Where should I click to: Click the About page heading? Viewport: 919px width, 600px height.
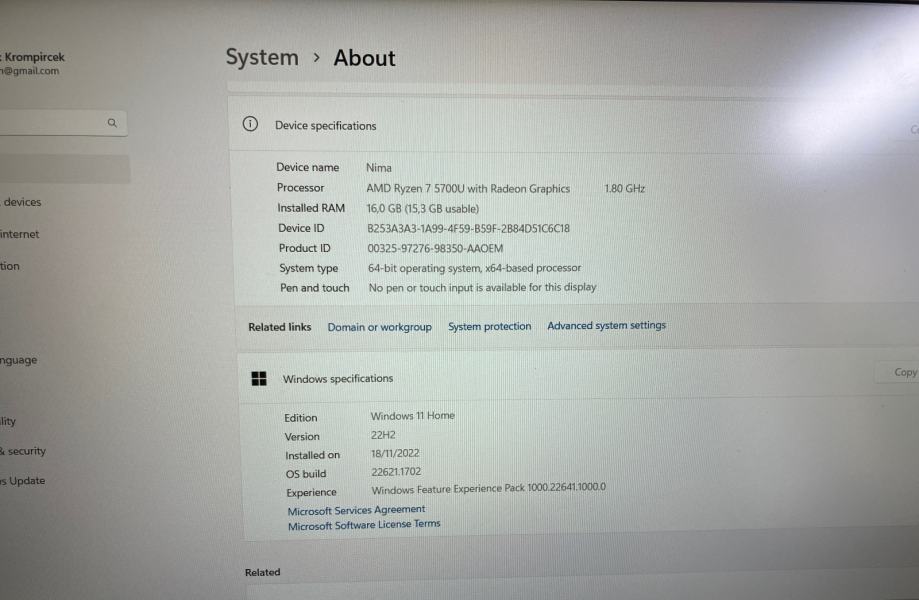click(x=365, y=58)
